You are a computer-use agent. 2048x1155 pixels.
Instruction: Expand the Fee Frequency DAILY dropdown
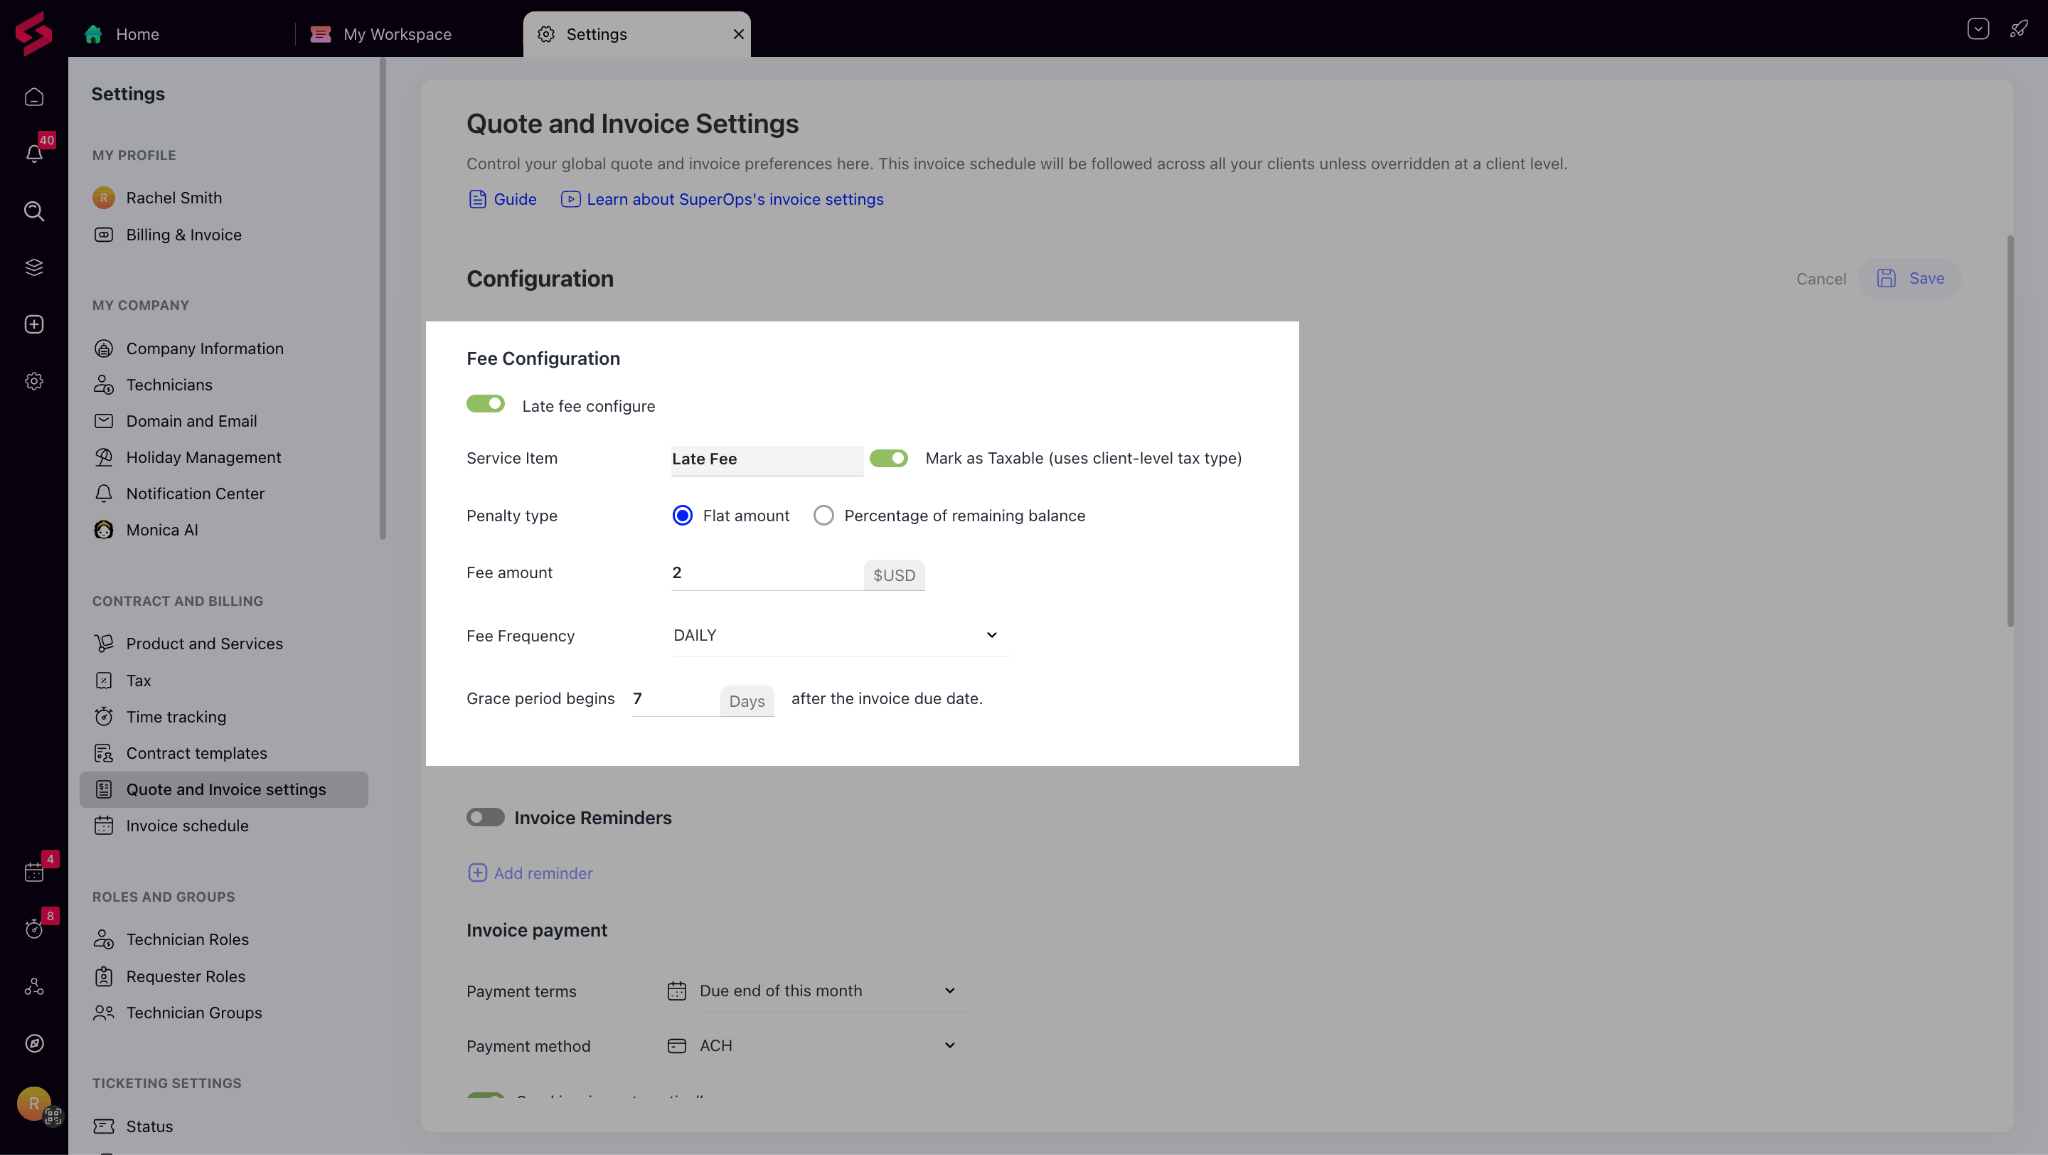pyautogui.click(x=840, y=636)
